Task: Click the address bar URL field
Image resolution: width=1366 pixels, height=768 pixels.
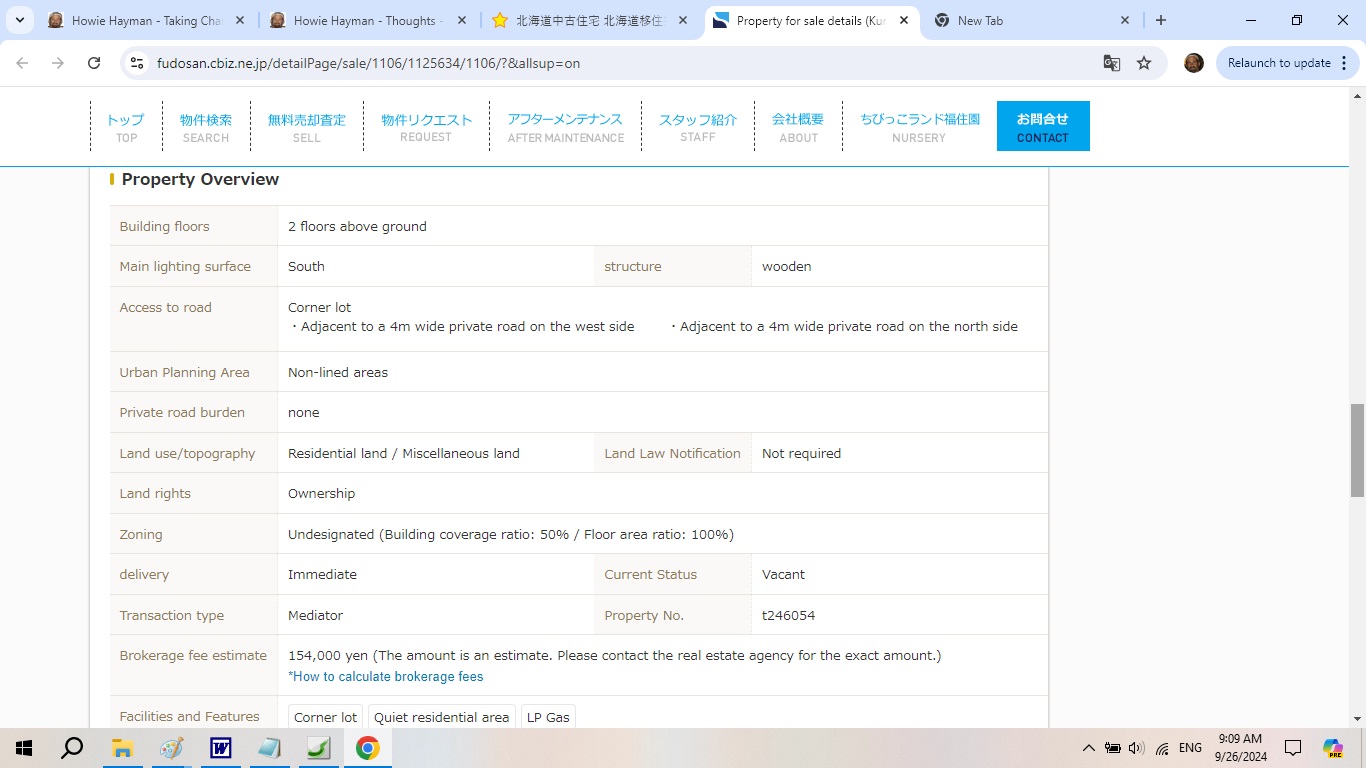Action: (600, 63)
